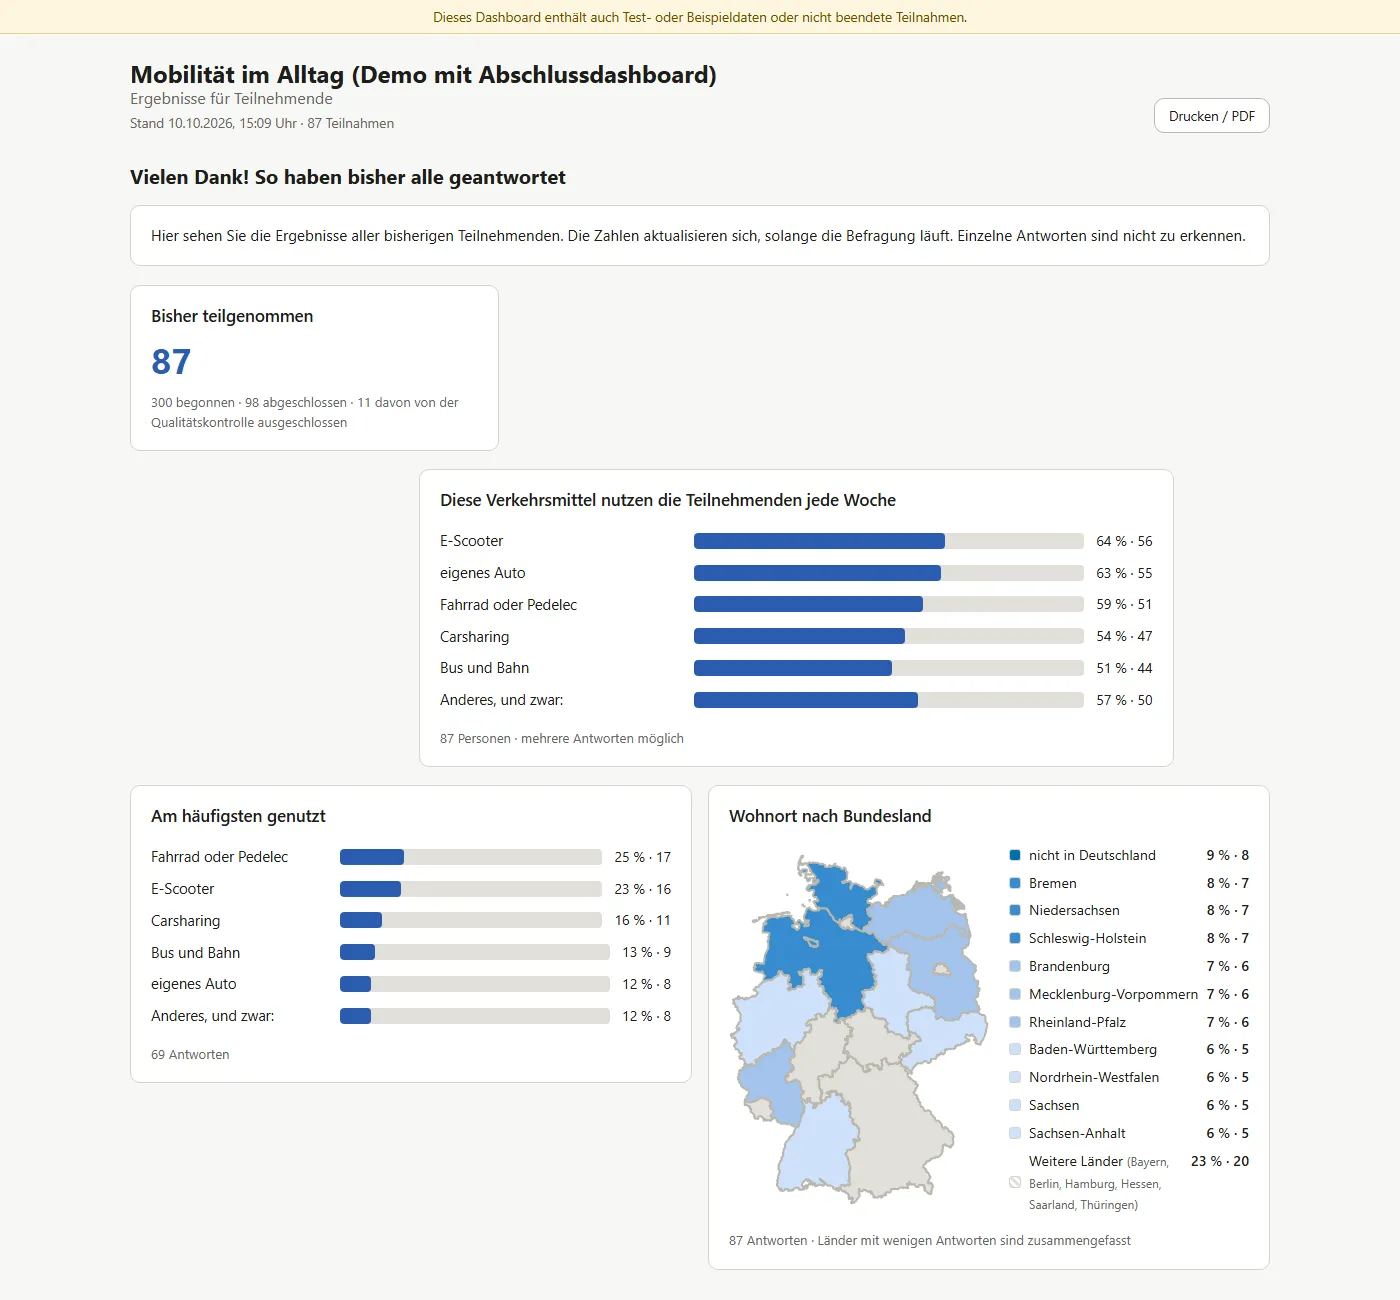Click the '9 % · 8' value for 'nicht in Deutschland'

coord(1228,855)
